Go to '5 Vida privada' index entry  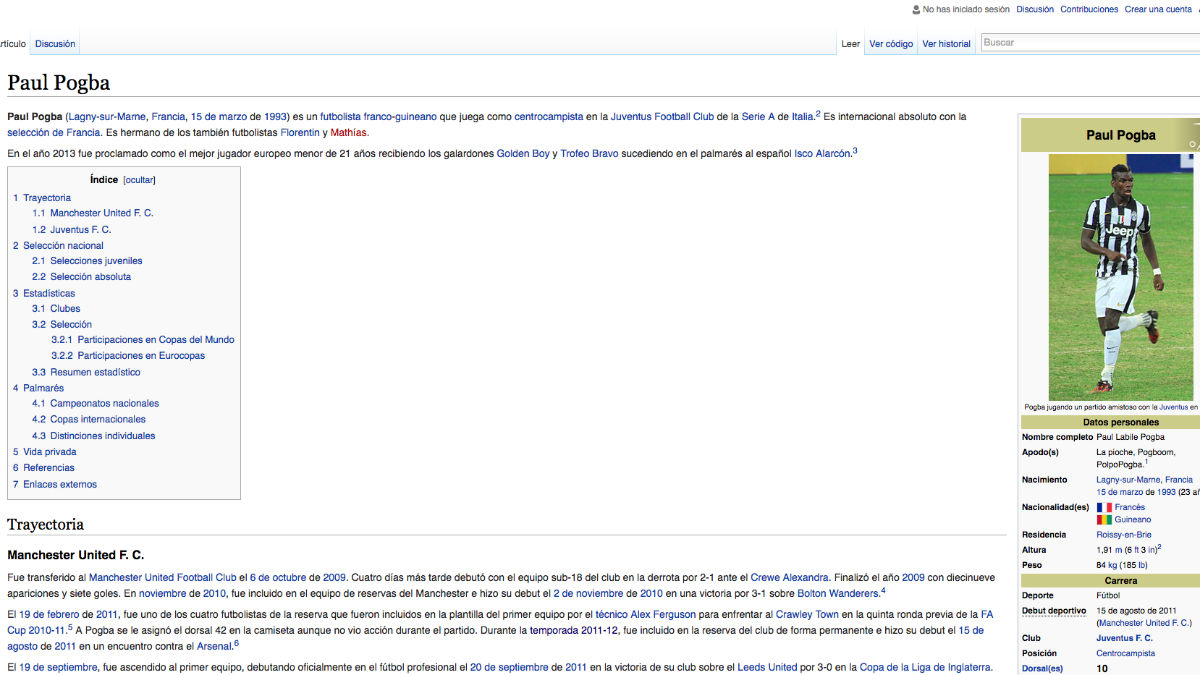[45, 452]
